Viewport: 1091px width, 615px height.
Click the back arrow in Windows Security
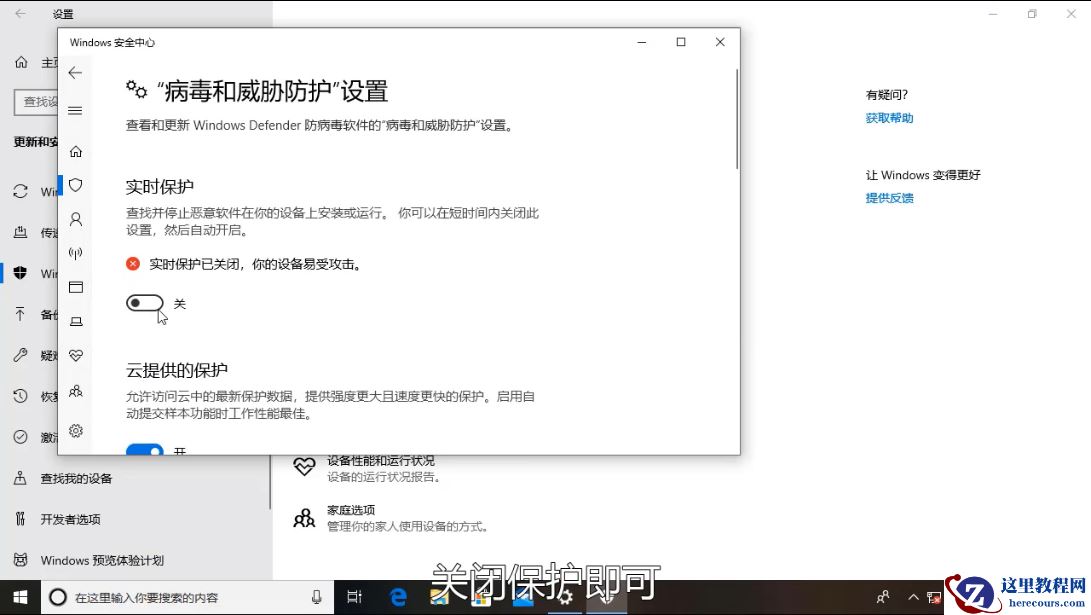click(x=75, y=72)
